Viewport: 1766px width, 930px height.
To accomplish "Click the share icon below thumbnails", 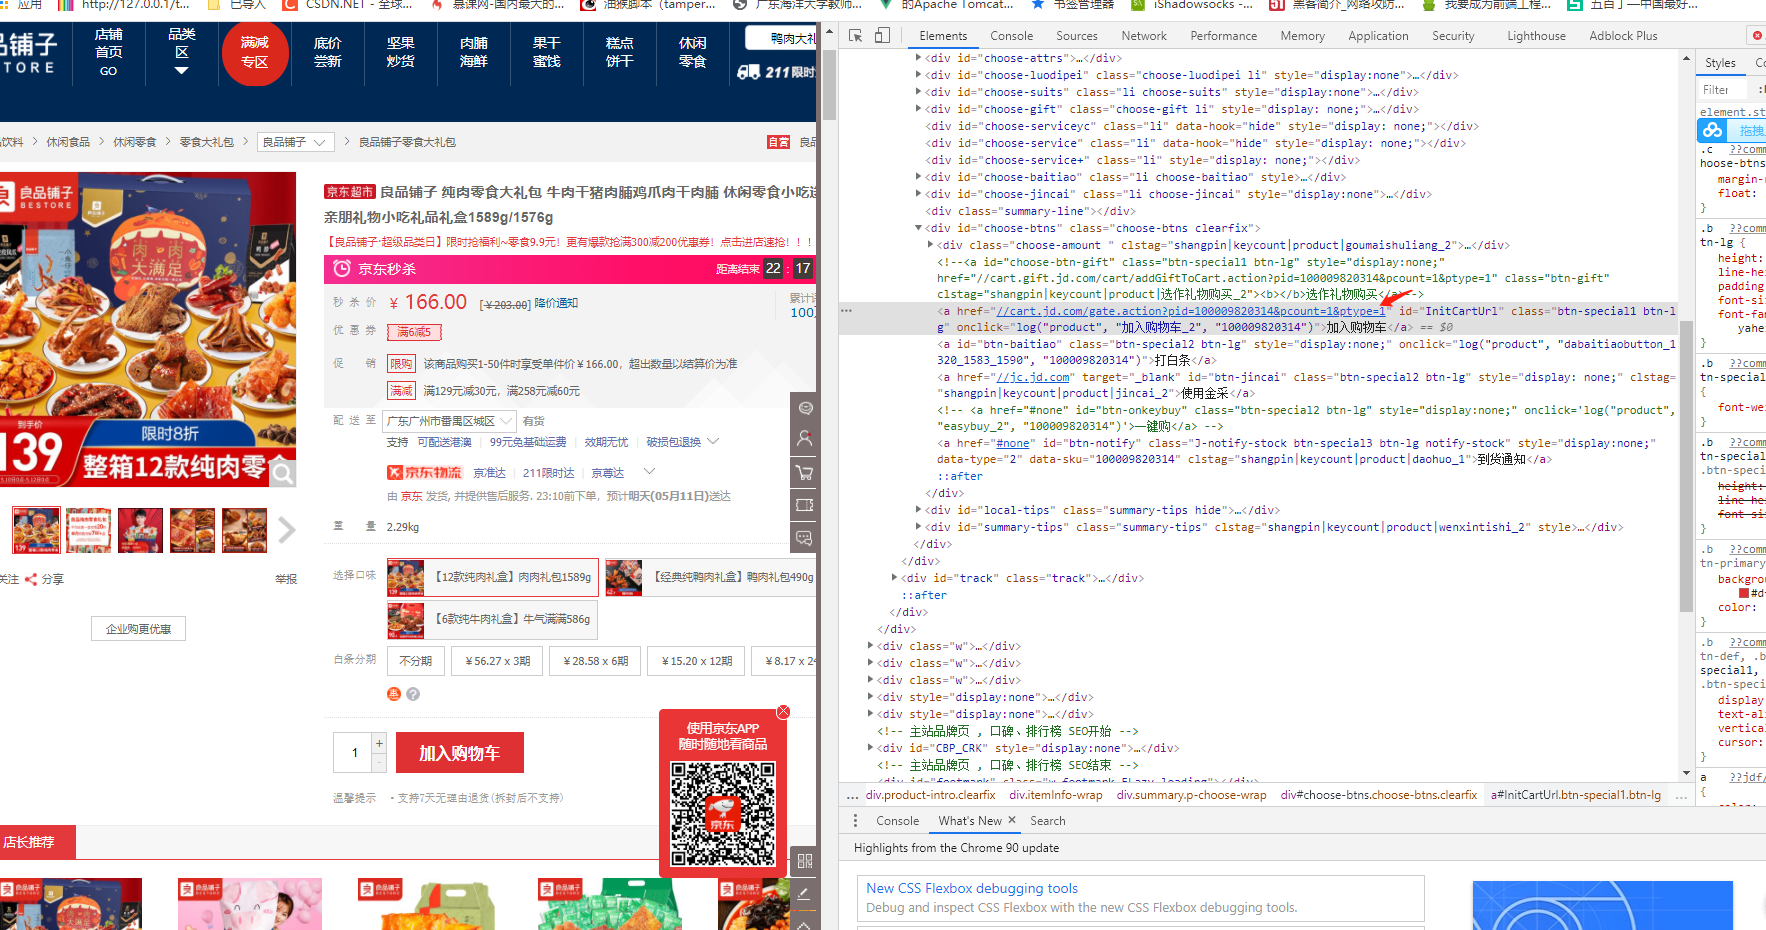I will [x=31, y=579].
